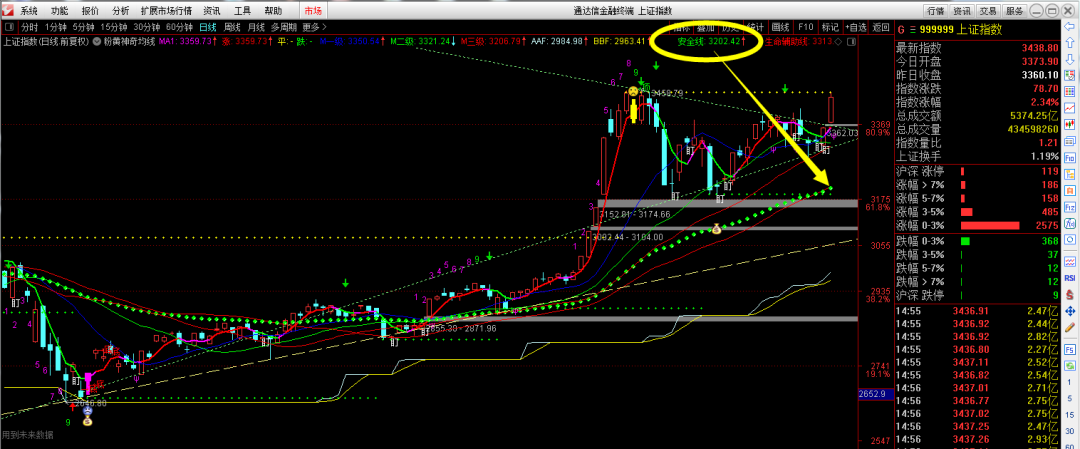Open indicator dropdown circle before 粉黄神奇均线
Viewport: 1080px width, 449px height.
pos(98,41)
